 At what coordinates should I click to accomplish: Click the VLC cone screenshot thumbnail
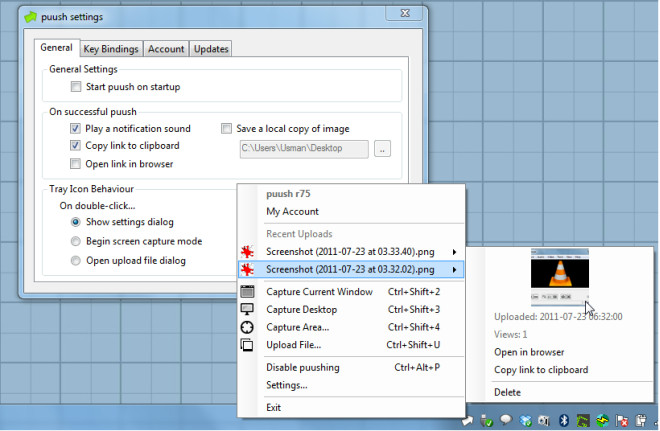click(x=560, y=277)
